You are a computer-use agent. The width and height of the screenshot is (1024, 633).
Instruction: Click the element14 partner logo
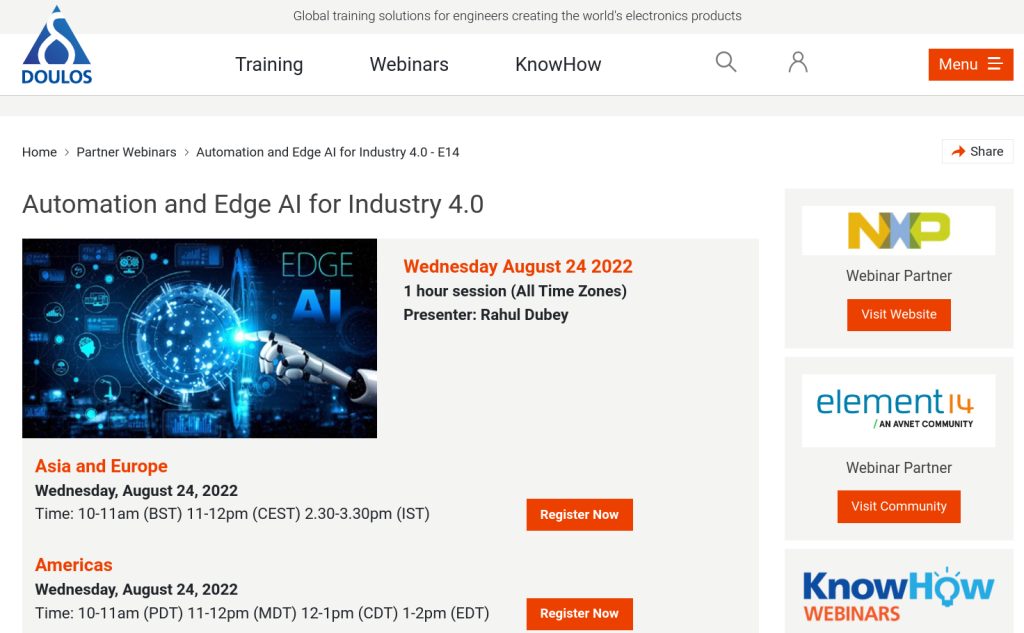tap(898, 409)
